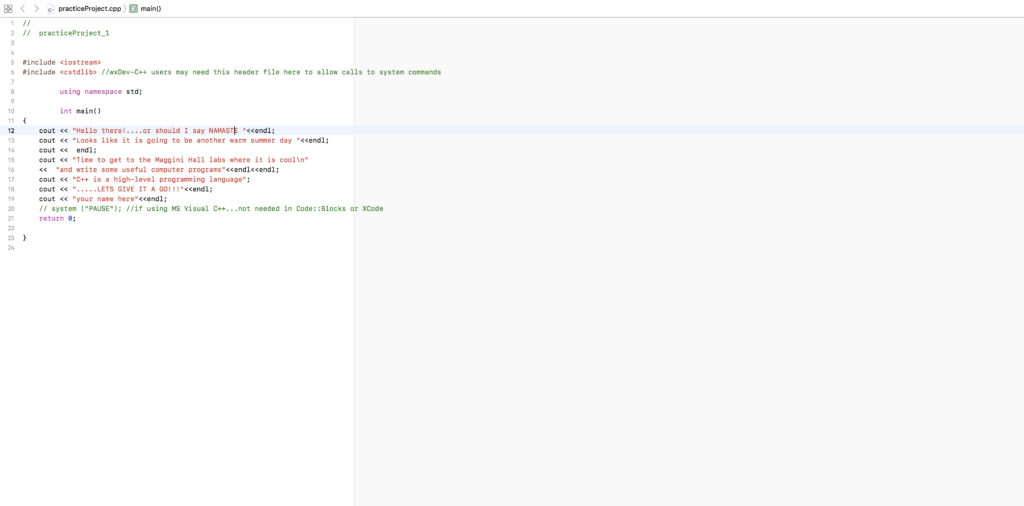Click the closing brace on line 23
1024x506 pixels.
pyautogui.click(x=25, y=238)
